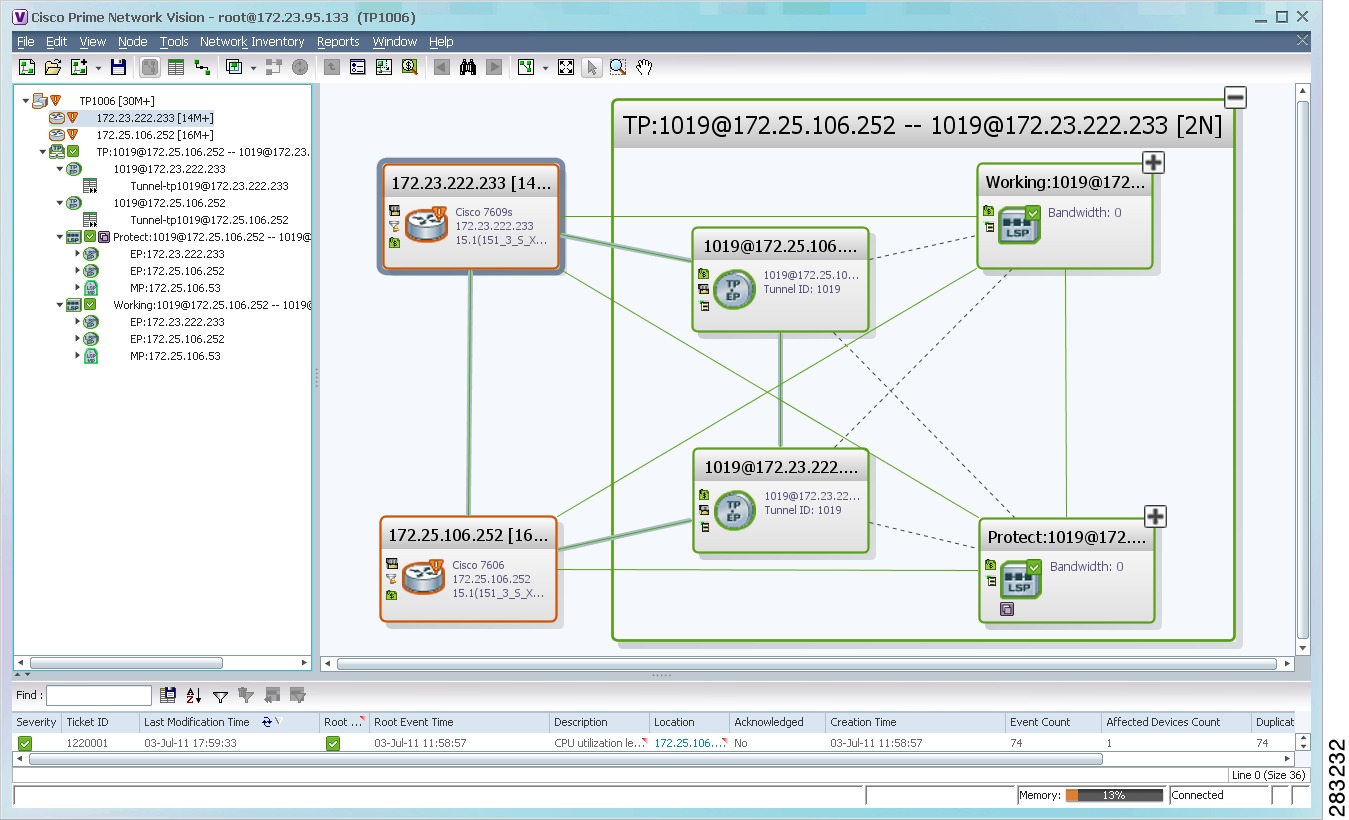This screenshot has height=820, width=1349.
Task: Expand the Working:1019 node with plus button
Action: [x=1153, y=163]
